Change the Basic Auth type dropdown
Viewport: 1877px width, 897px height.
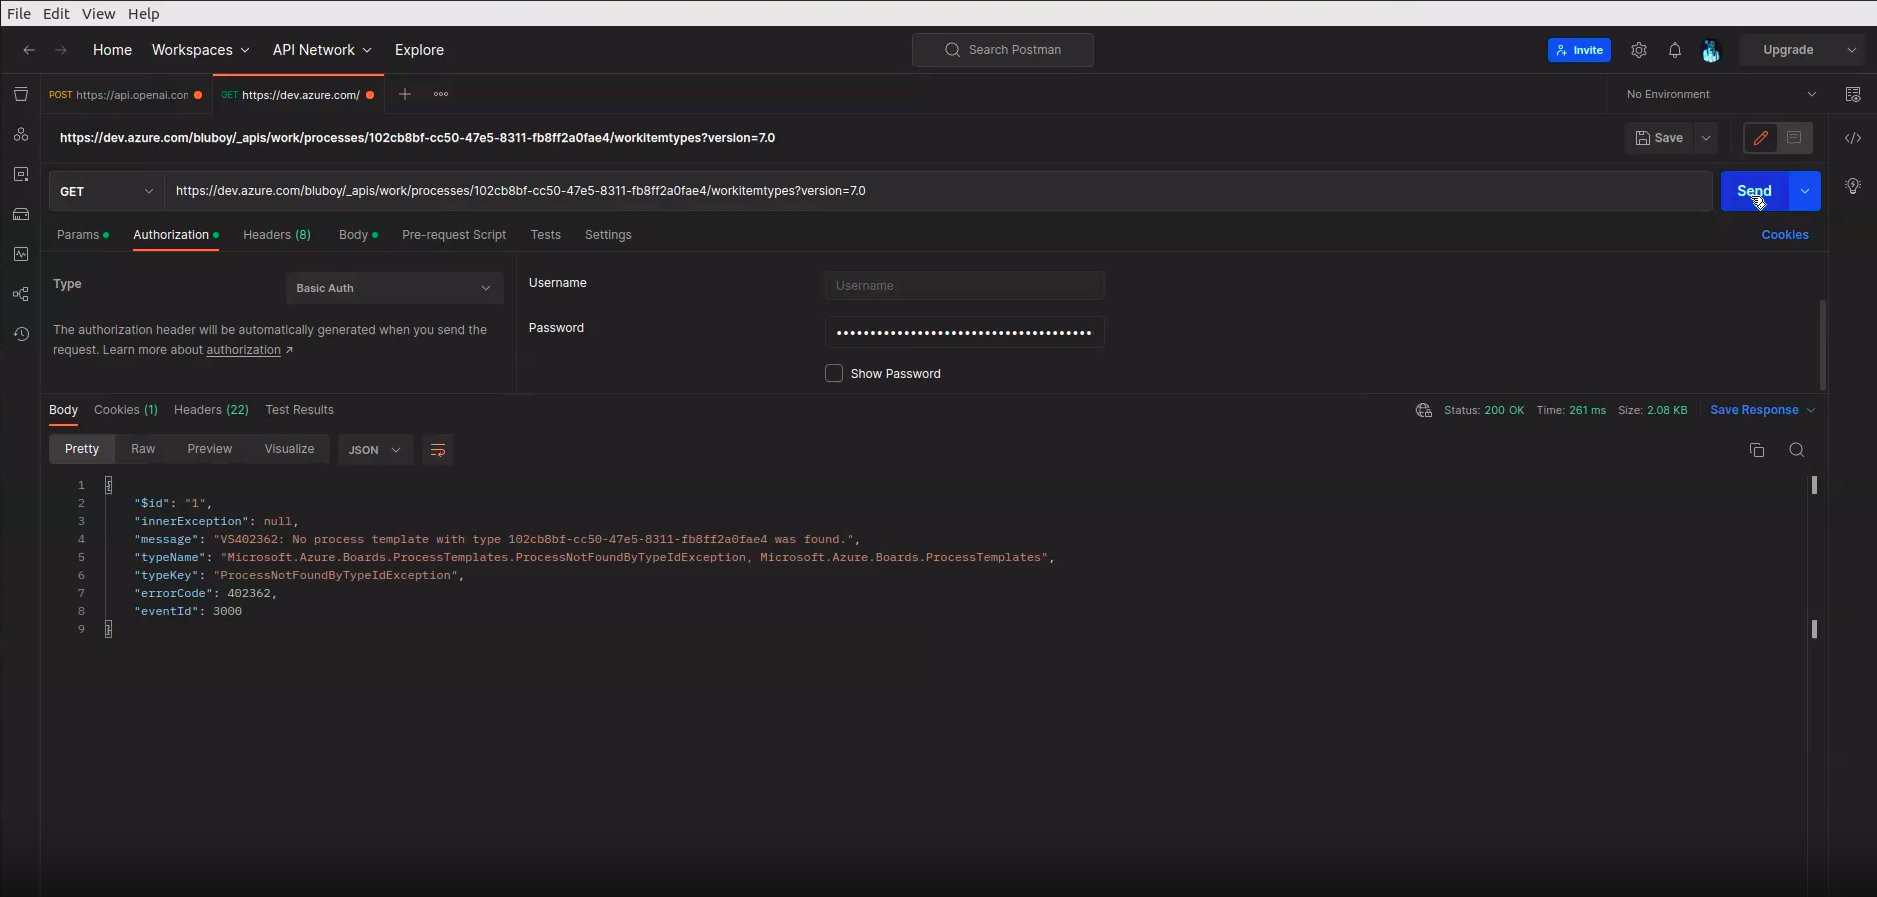pos(394,288)
